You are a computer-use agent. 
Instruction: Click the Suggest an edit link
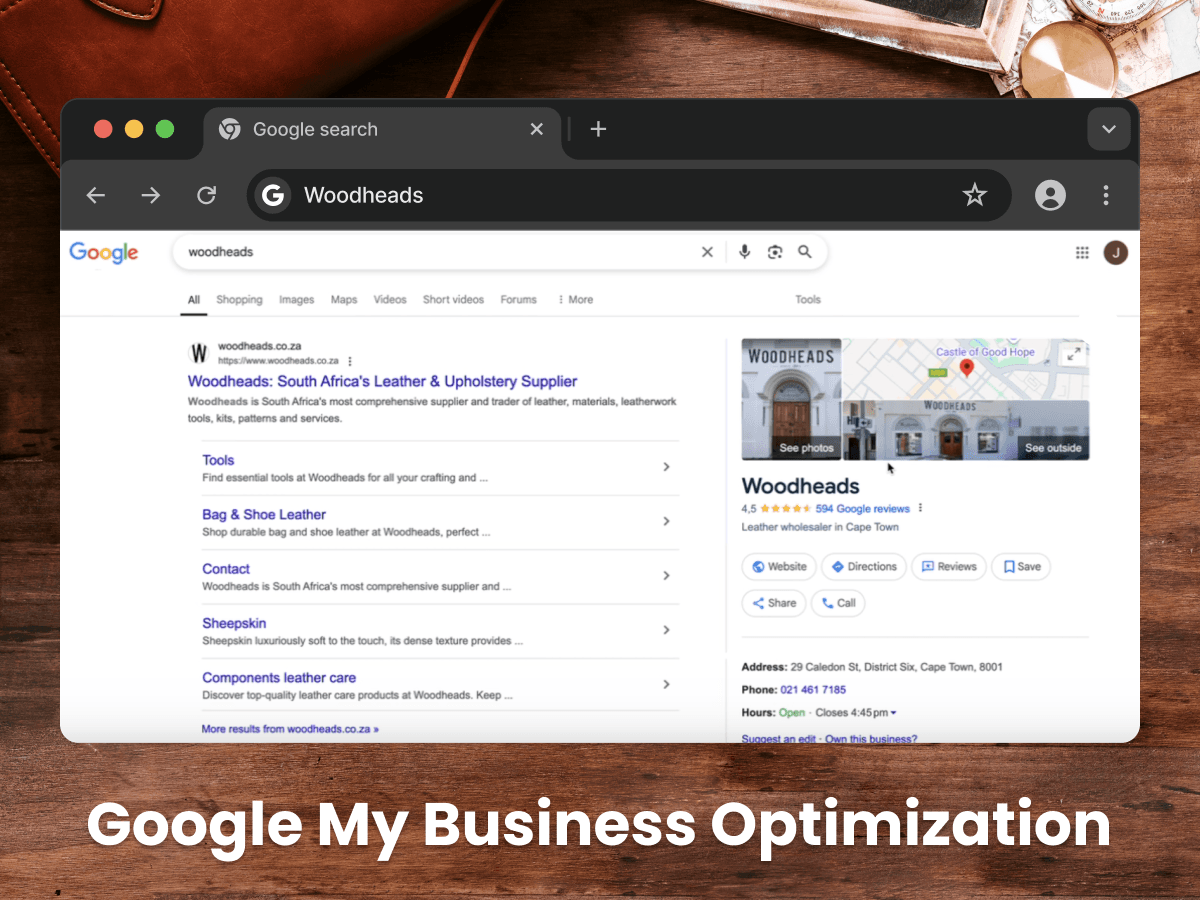coord(779,740)
